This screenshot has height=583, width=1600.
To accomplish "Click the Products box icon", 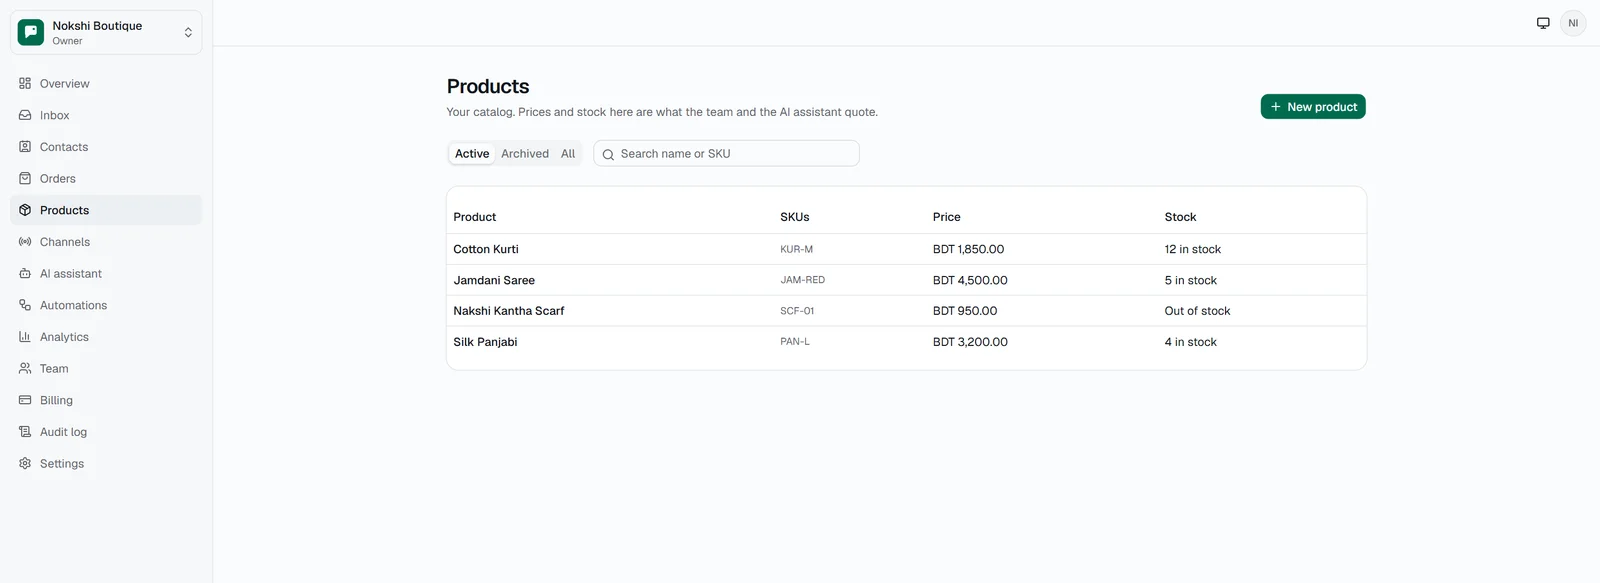I will point(25,210).
